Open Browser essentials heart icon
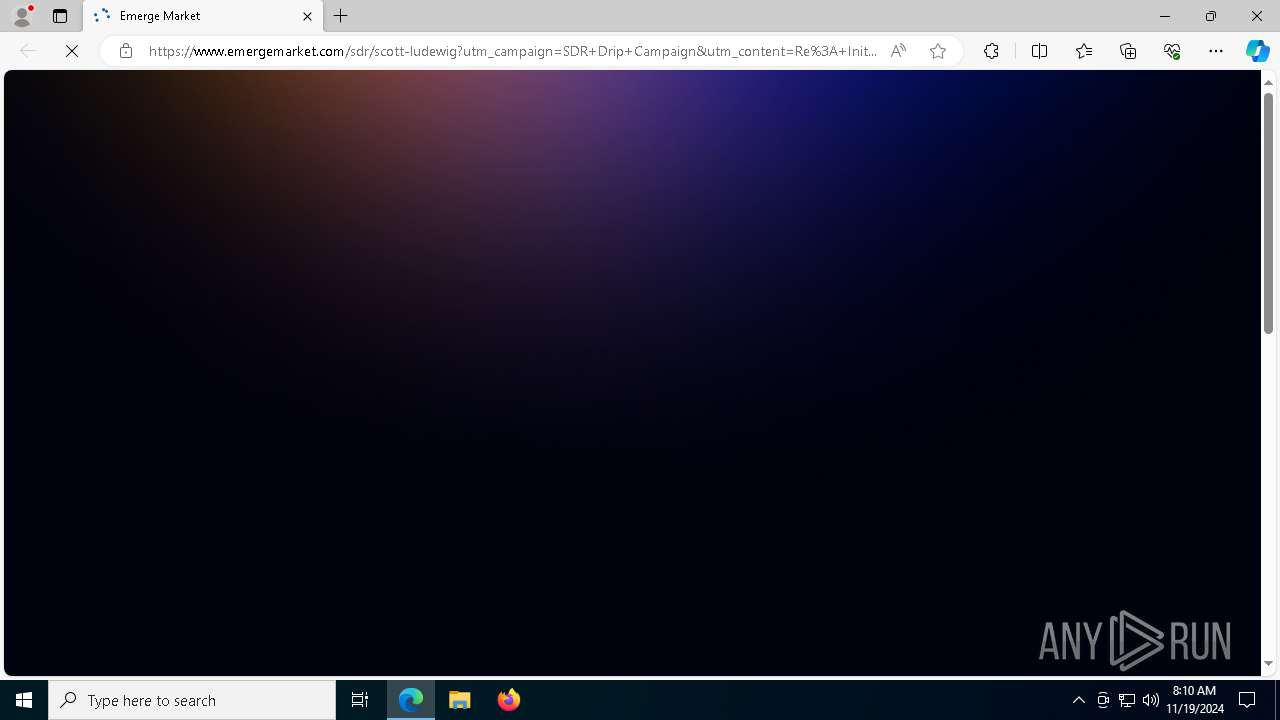 (x=1172, y=51)
